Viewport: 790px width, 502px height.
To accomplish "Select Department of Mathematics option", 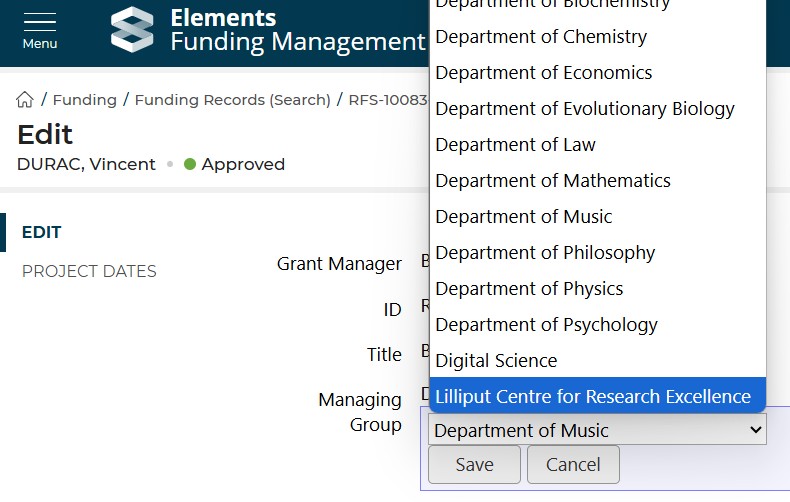I will [x=553, y=181].
